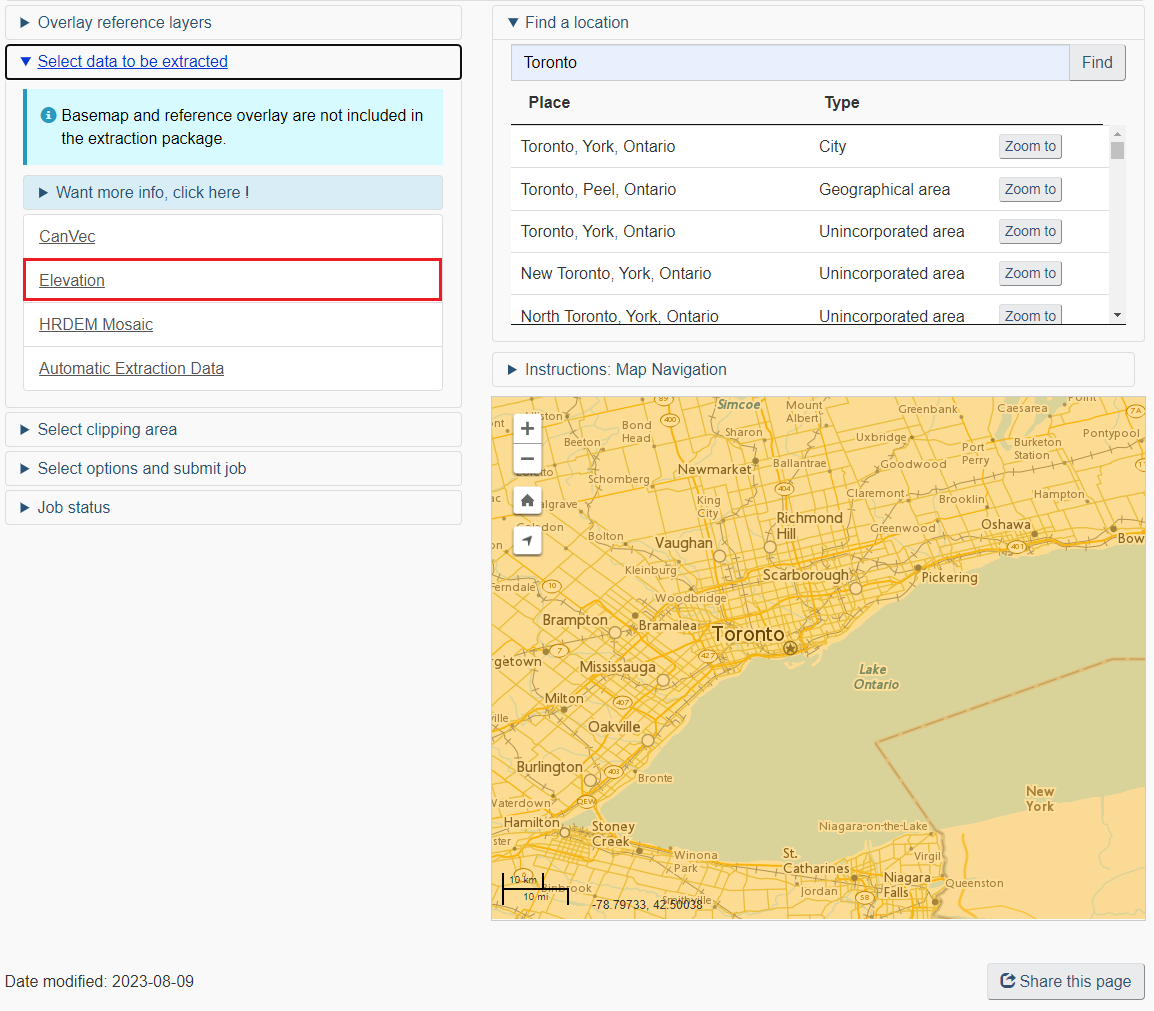Zoom to Toronto, Peel, Ontario
Image resolution: width=1154 pixels, height=1011 pixels.
1030,189
